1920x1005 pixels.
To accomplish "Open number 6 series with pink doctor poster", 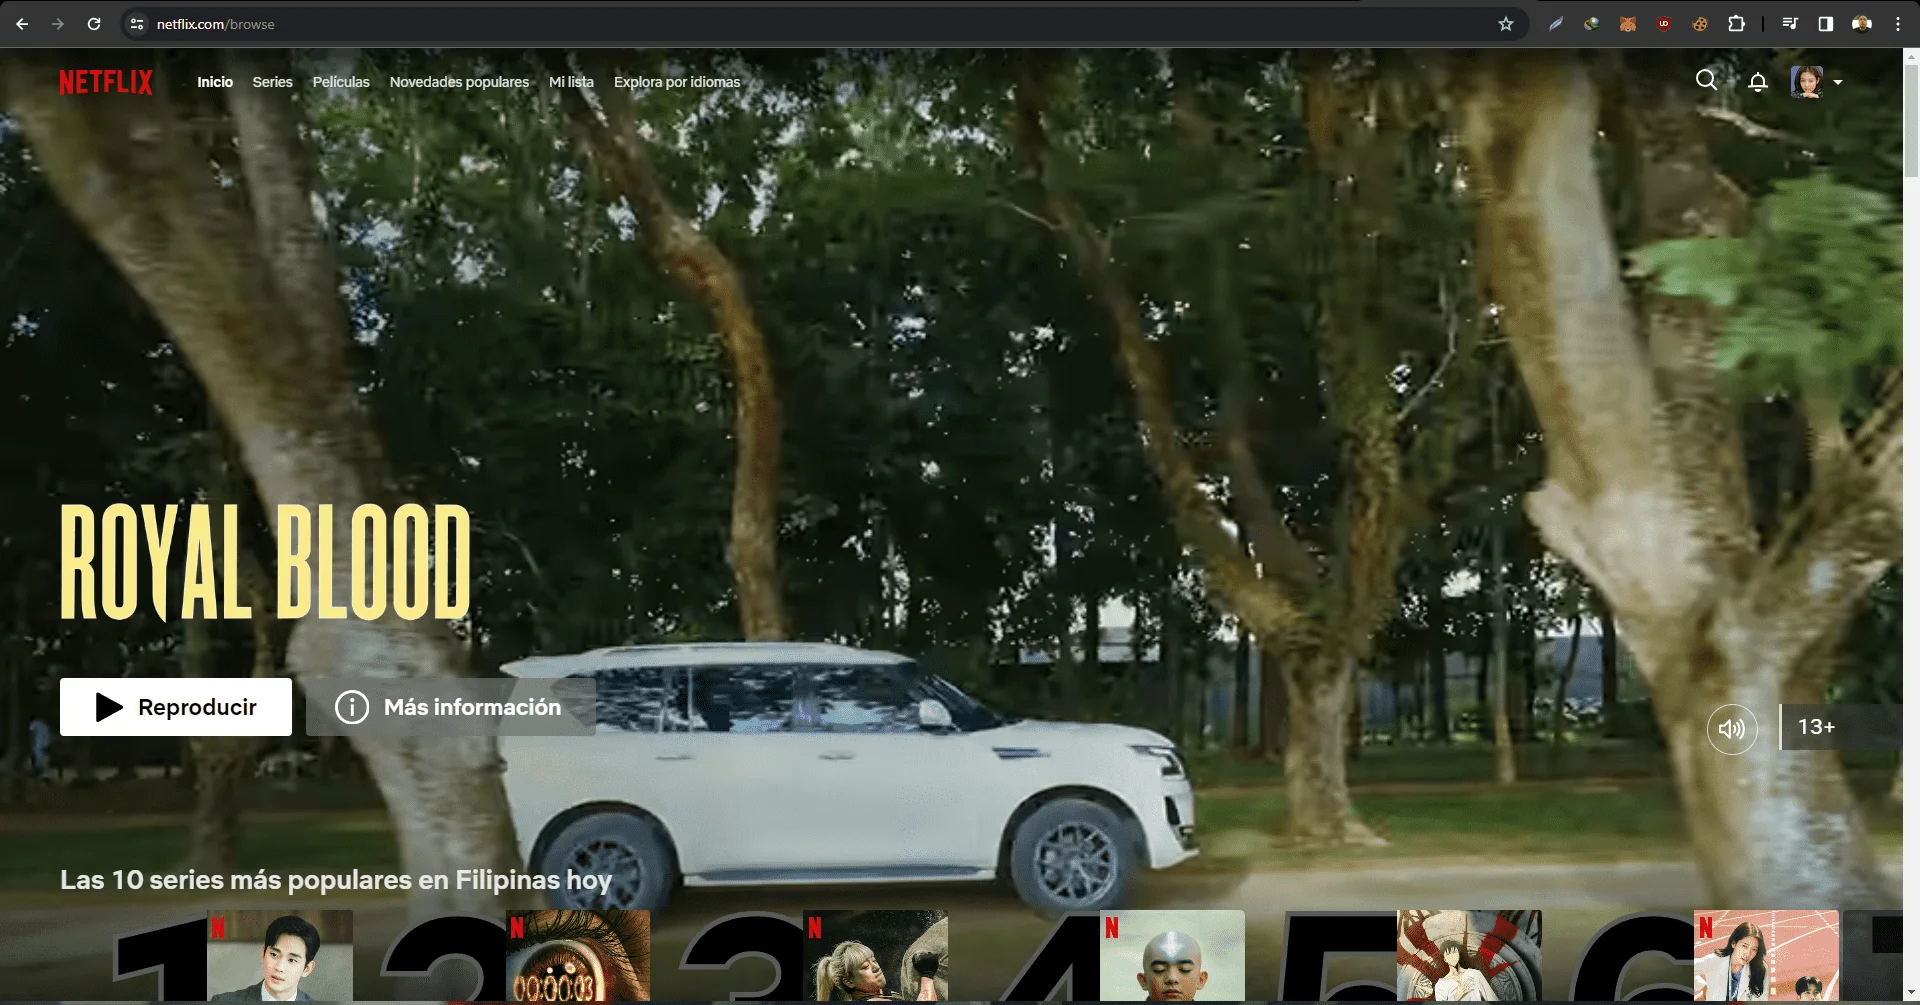I will [x=1766, y=956].
